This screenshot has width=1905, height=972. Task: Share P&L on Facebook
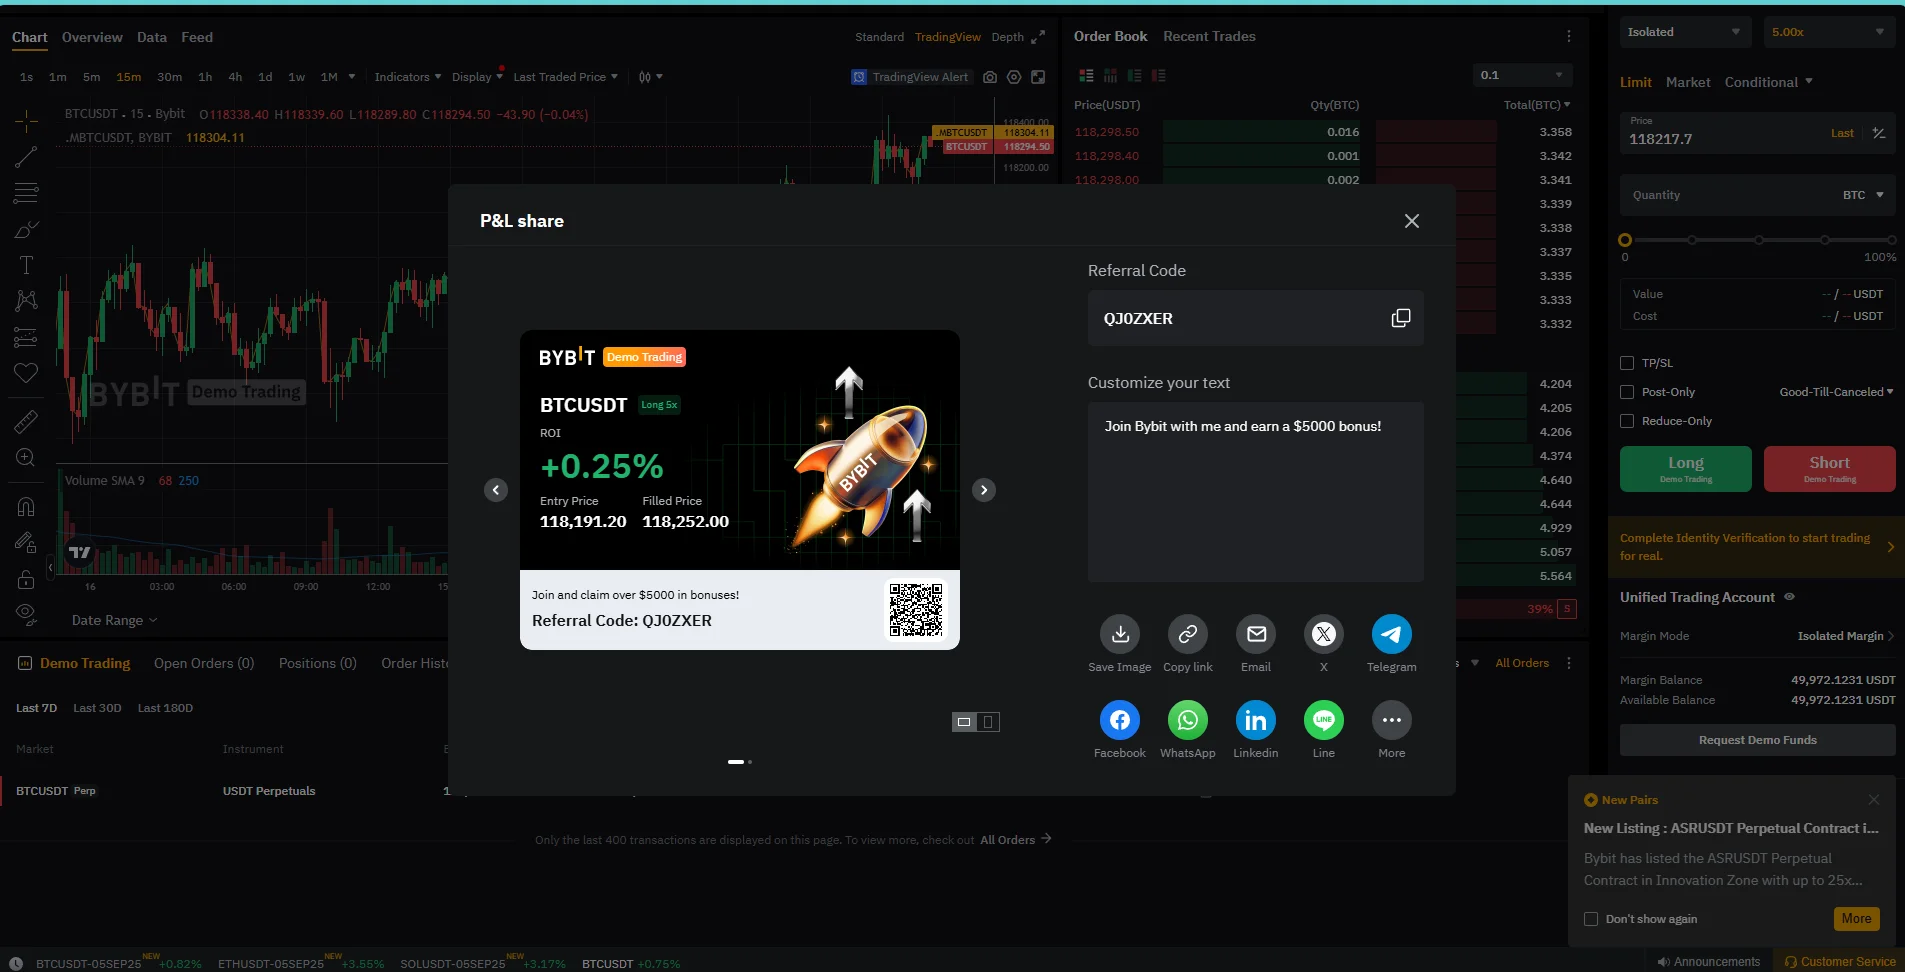(x=1120, y=720)
